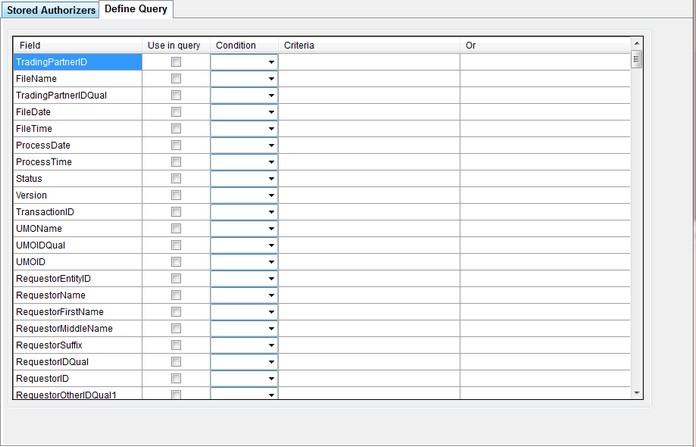Viewport: 696px width, 447px height.
Task: Select the Define Query tab
Action: tap(136, 9)
